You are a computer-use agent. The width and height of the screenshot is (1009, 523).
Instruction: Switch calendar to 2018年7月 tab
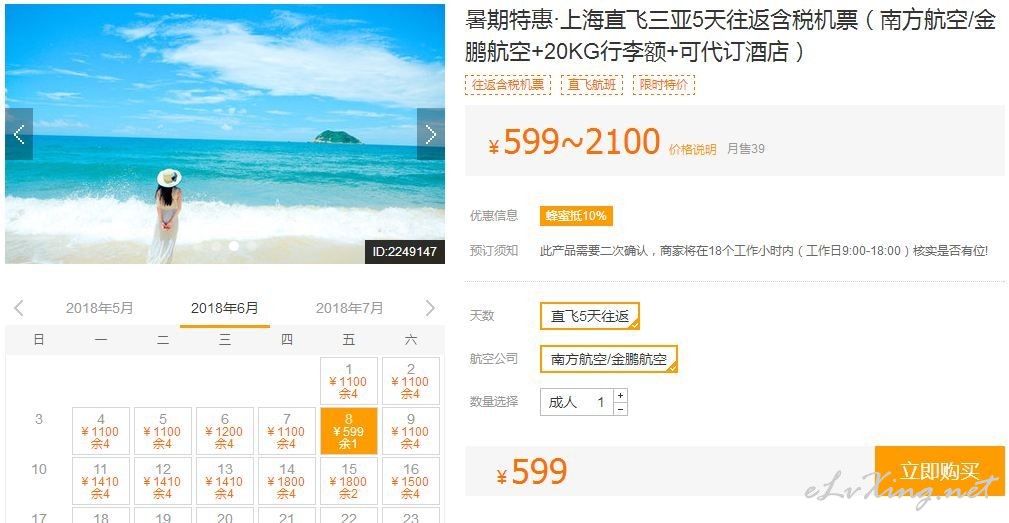point(349,308)
